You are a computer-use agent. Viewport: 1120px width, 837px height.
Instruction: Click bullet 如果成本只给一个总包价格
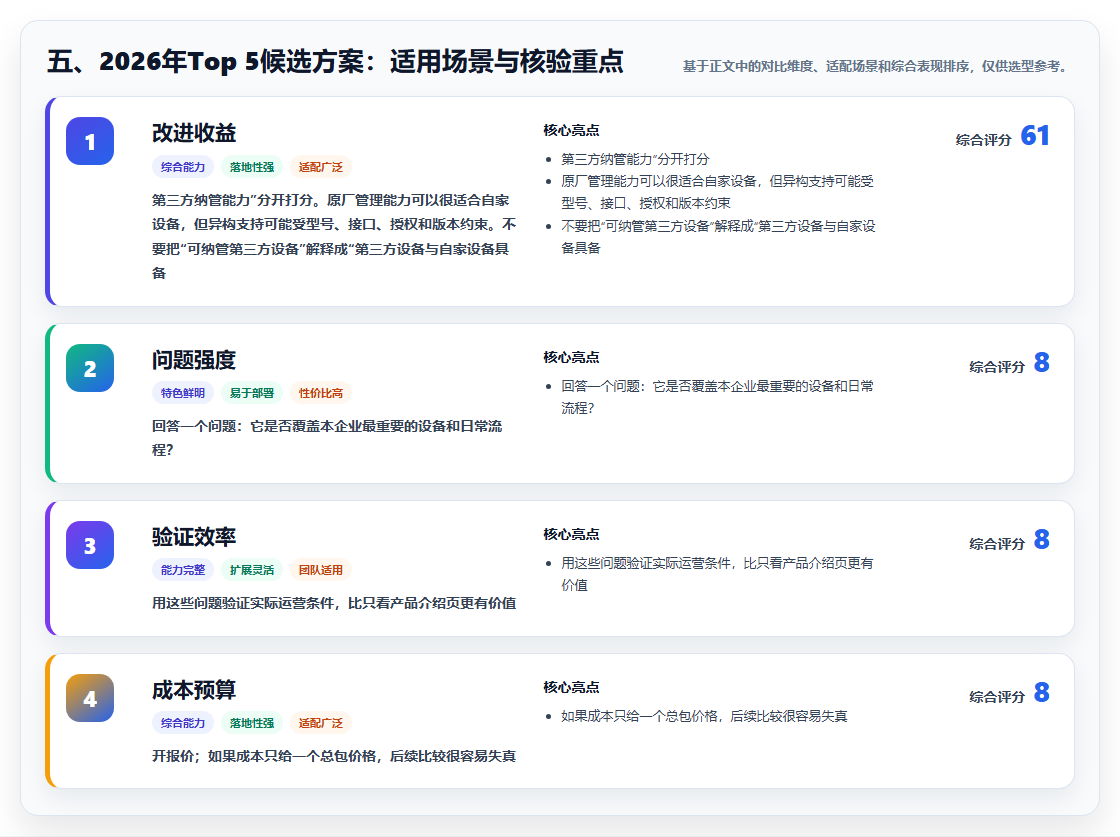pyautogui.click(x=704, y=716)
